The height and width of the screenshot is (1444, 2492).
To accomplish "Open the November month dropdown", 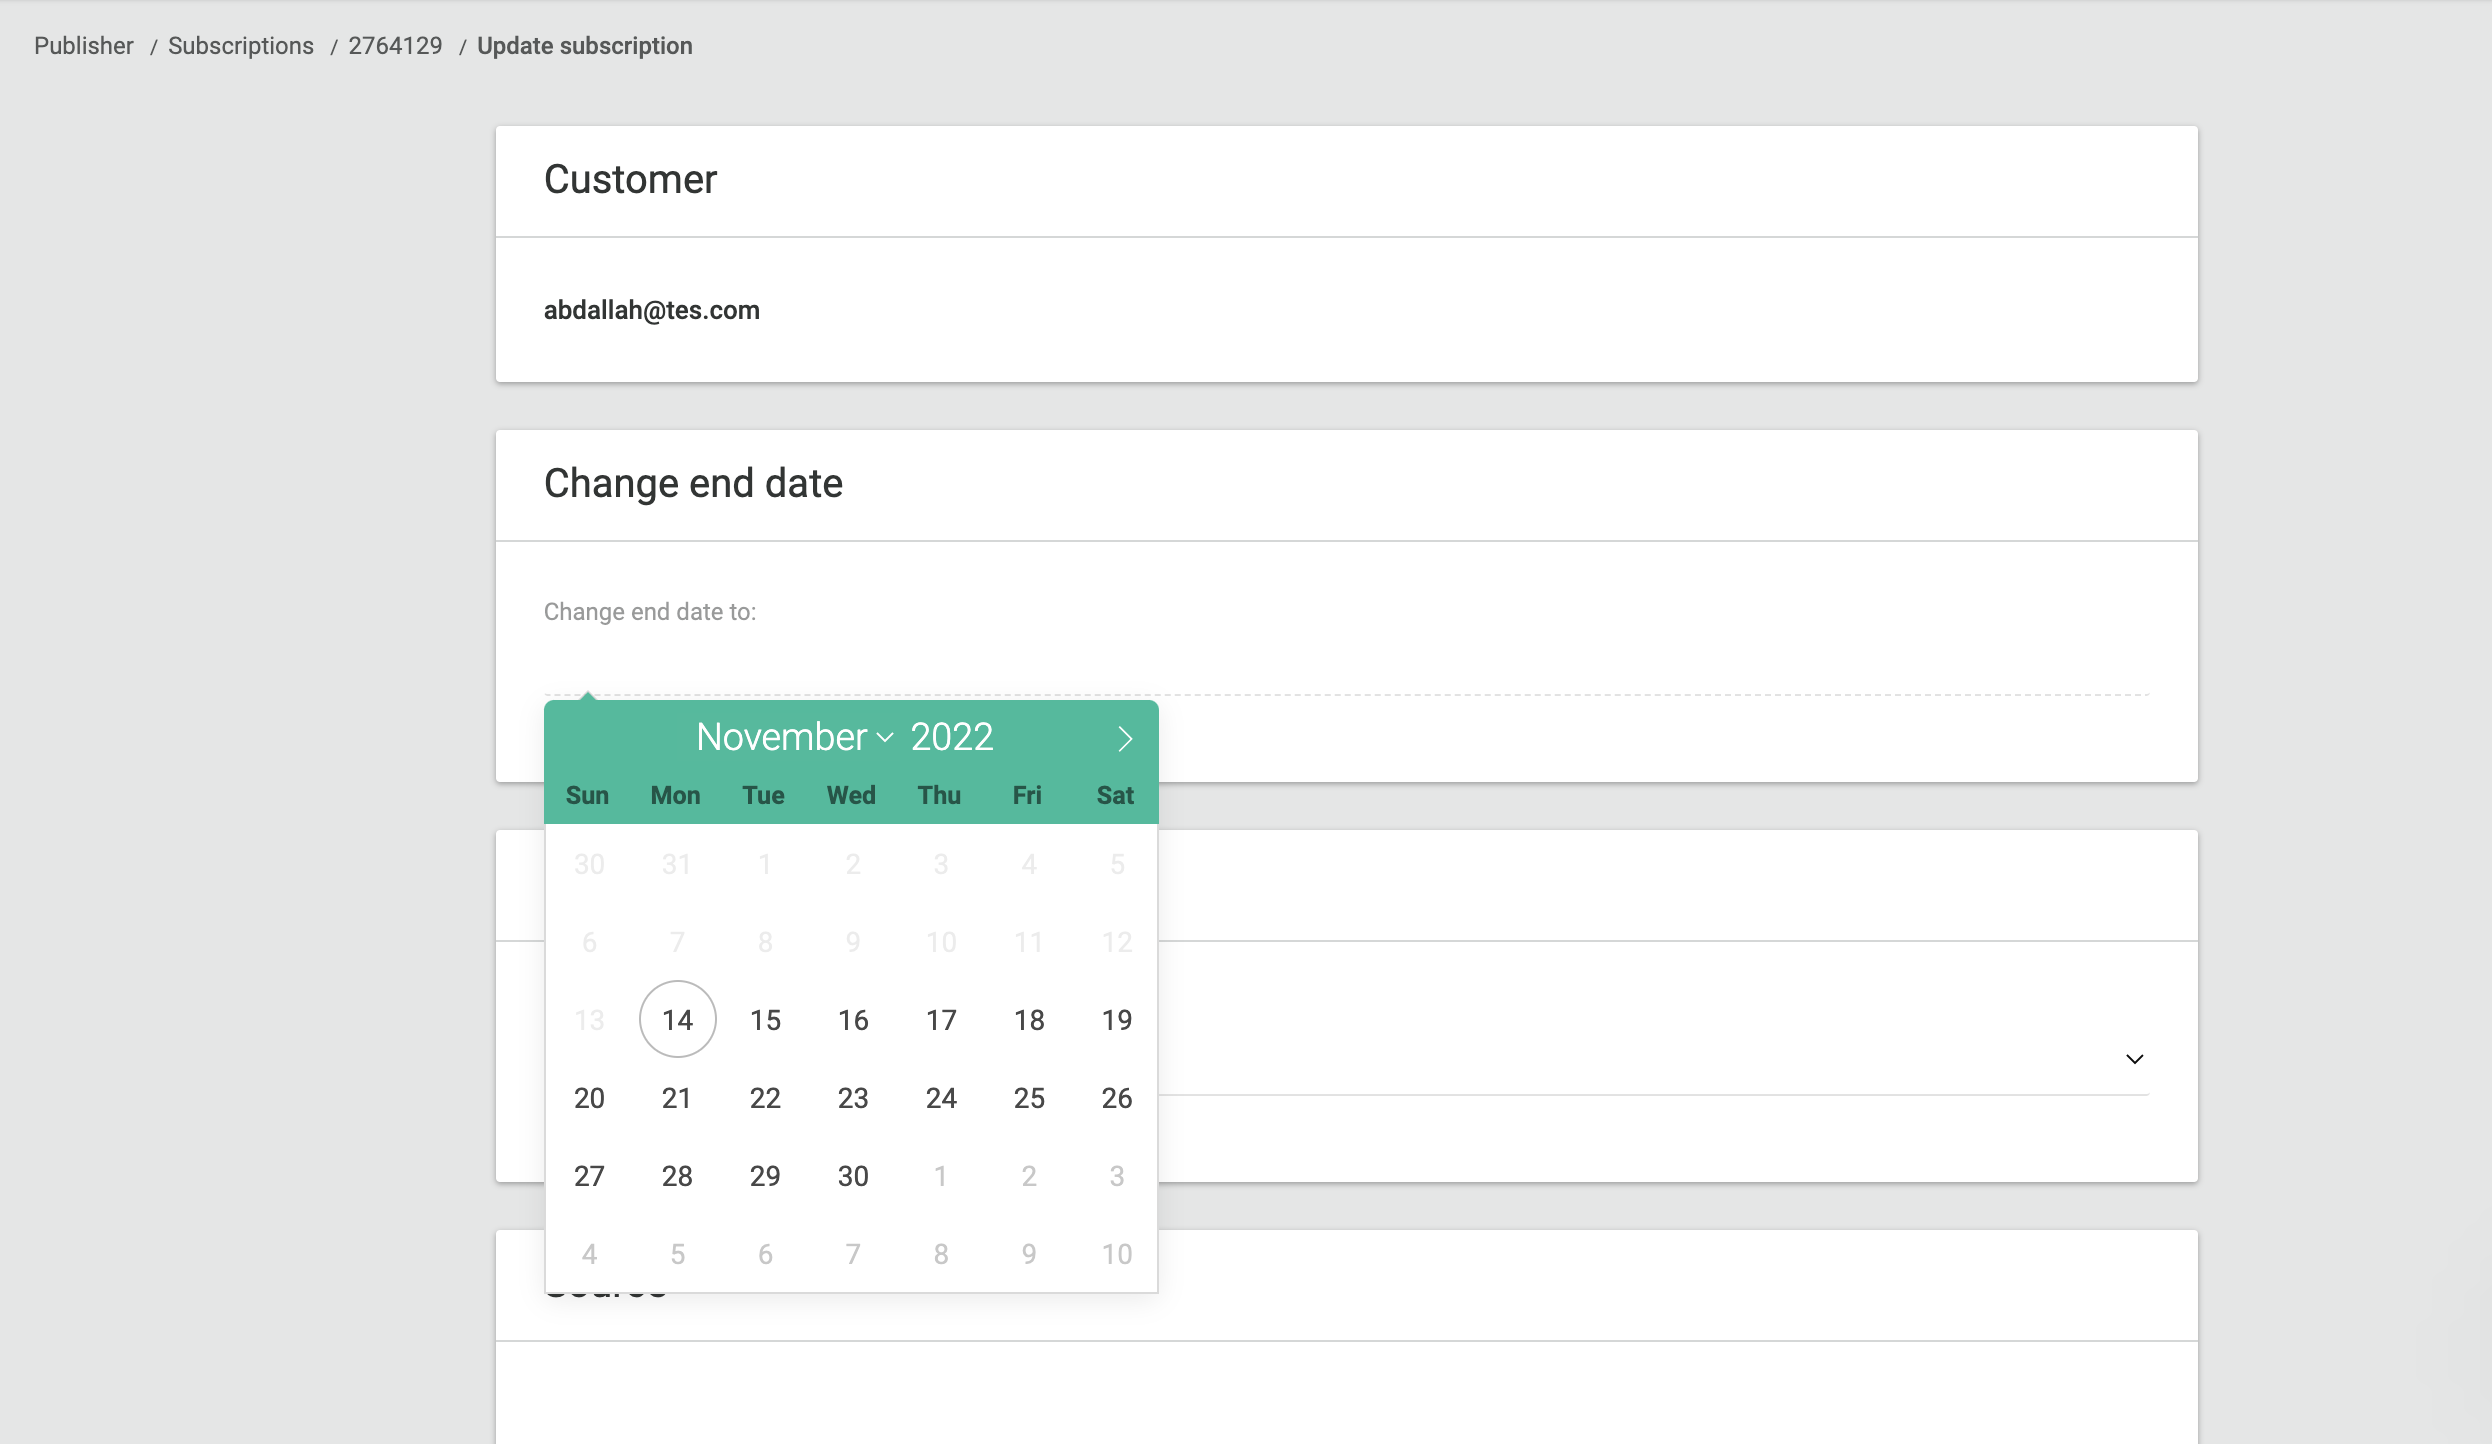I will pos(795,737).
